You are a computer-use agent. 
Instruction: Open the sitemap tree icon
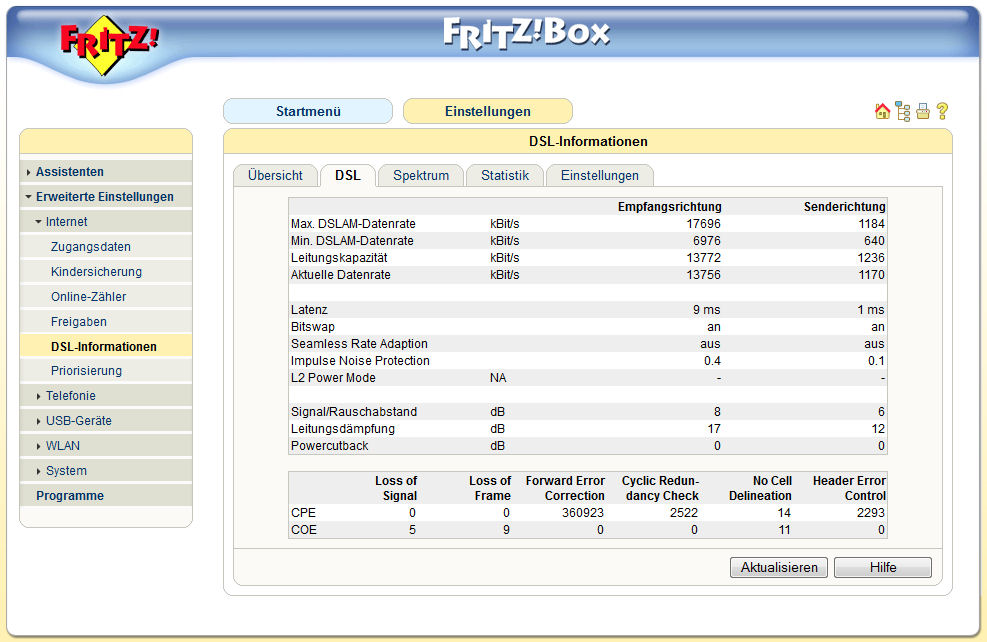[x=902, y=112]
